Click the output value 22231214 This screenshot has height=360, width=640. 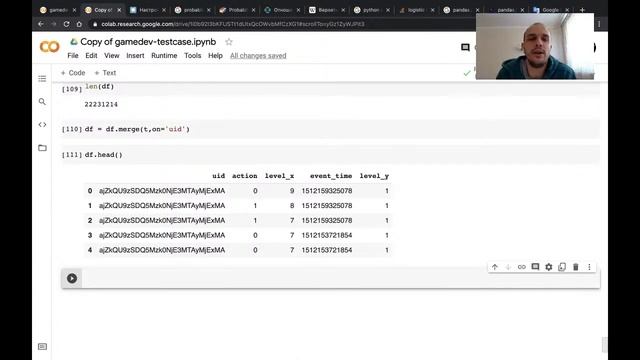point(101,104)
